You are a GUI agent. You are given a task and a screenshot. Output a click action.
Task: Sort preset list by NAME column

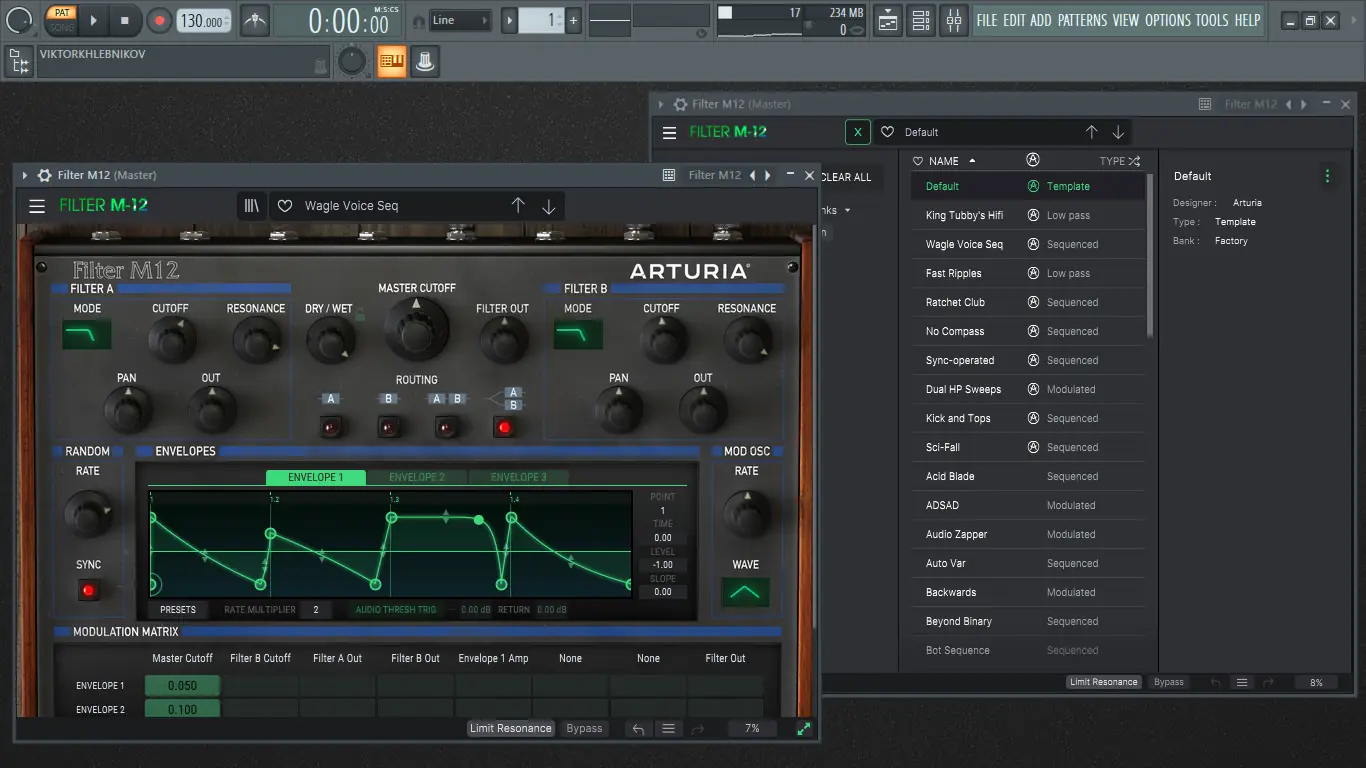(944, 161)
